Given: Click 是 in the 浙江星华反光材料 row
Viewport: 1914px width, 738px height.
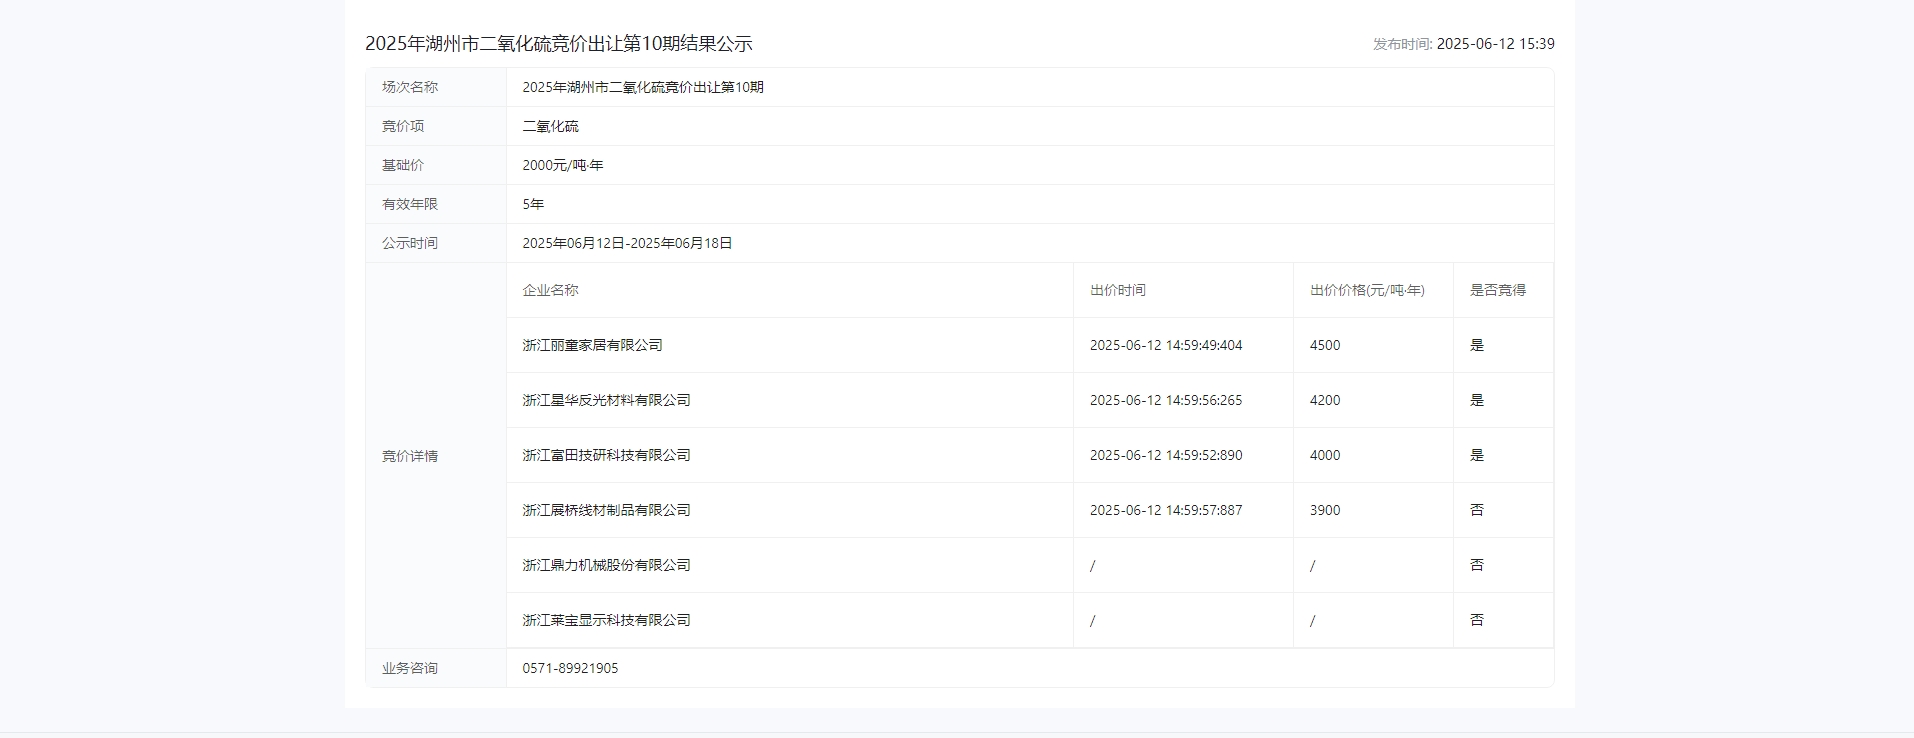Looking at the screenshot, I should (x=1477, y=400).
